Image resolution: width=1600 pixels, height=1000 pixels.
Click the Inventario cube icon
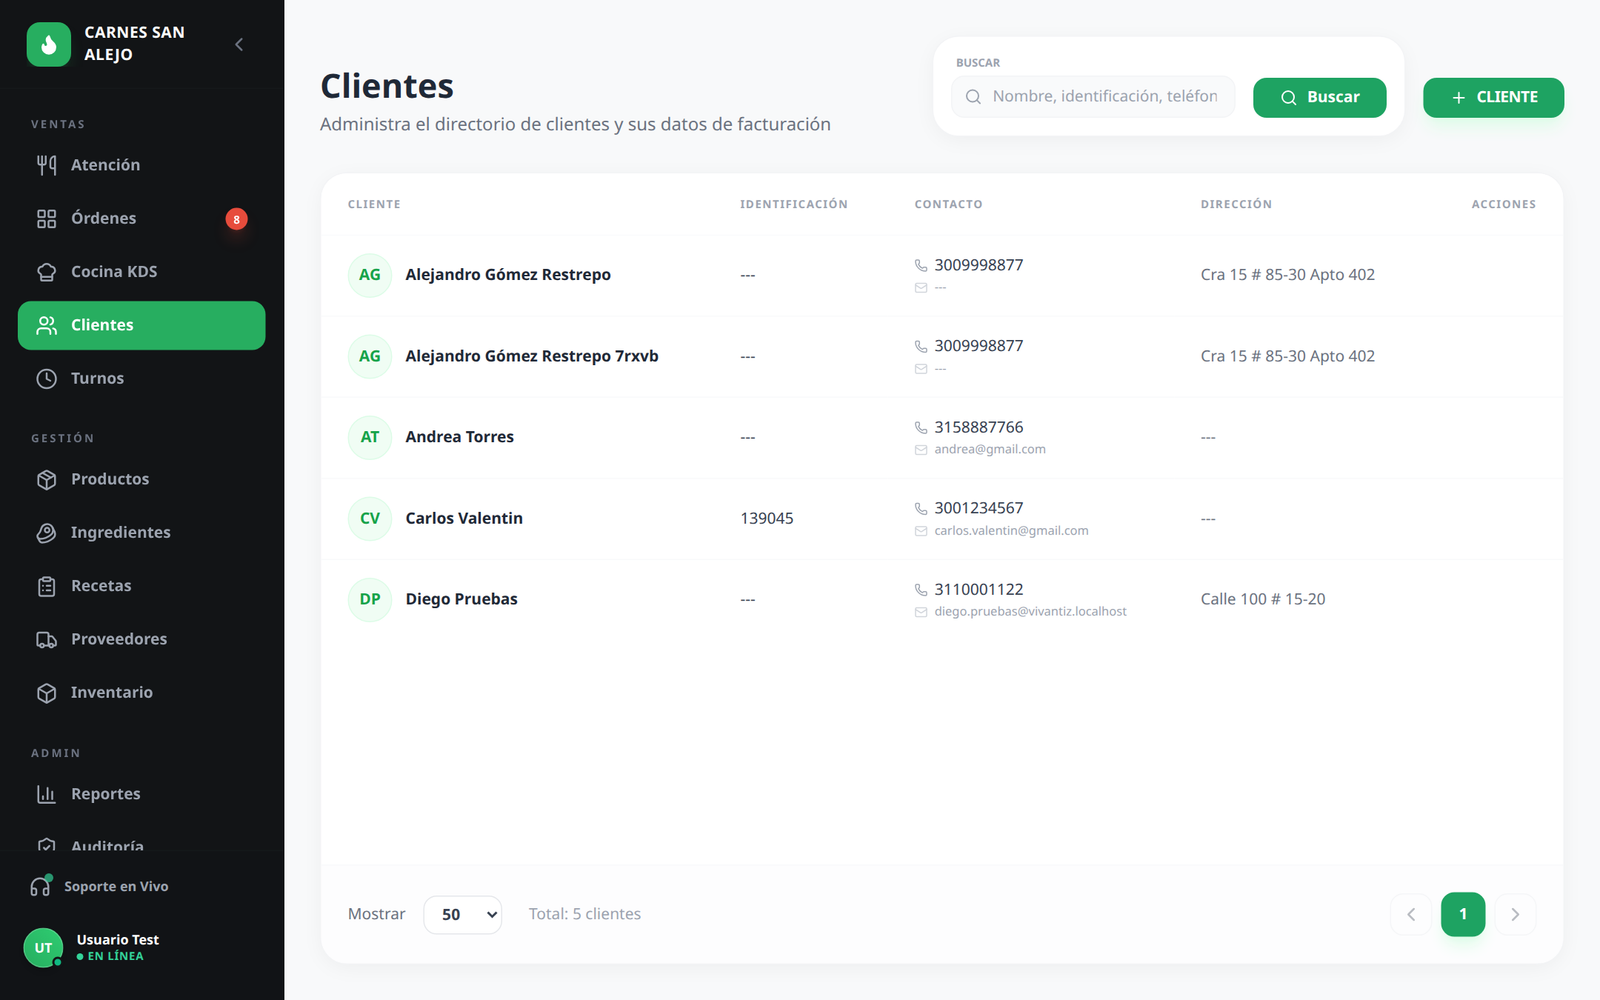click(47, 692)
